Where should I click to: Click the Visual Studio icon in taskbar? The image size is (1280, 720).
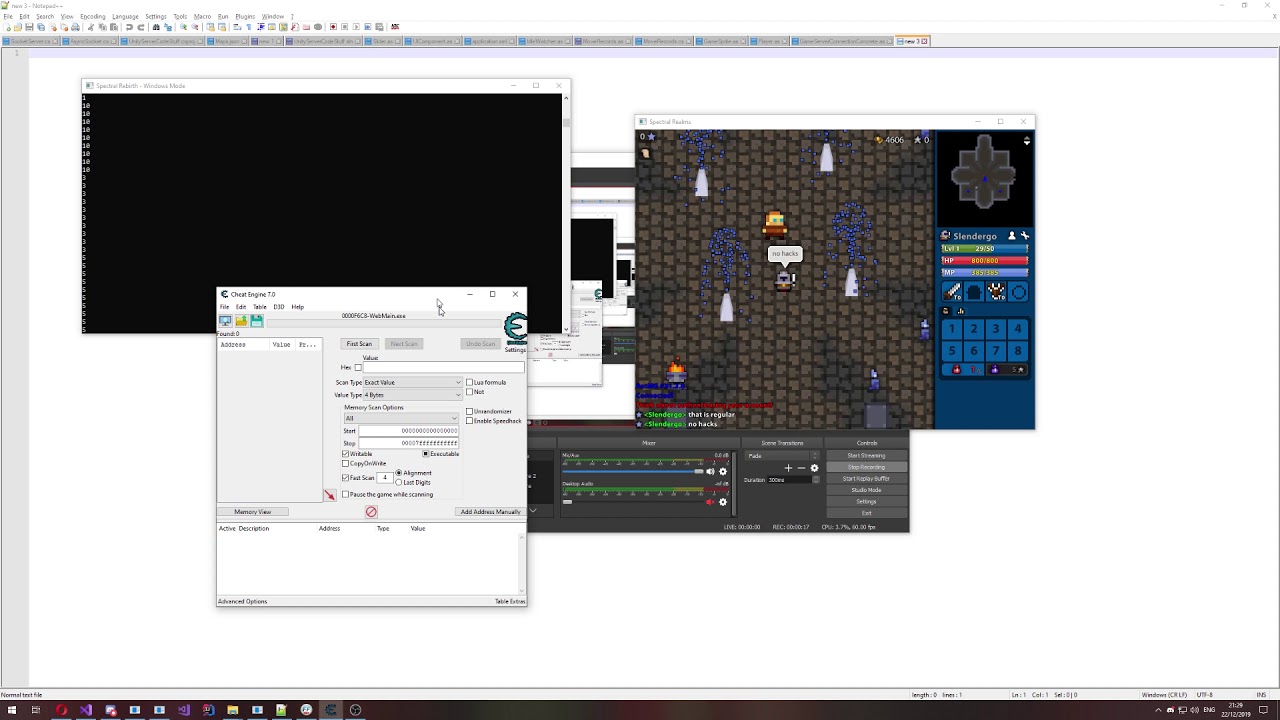click(x=86, y=710)
